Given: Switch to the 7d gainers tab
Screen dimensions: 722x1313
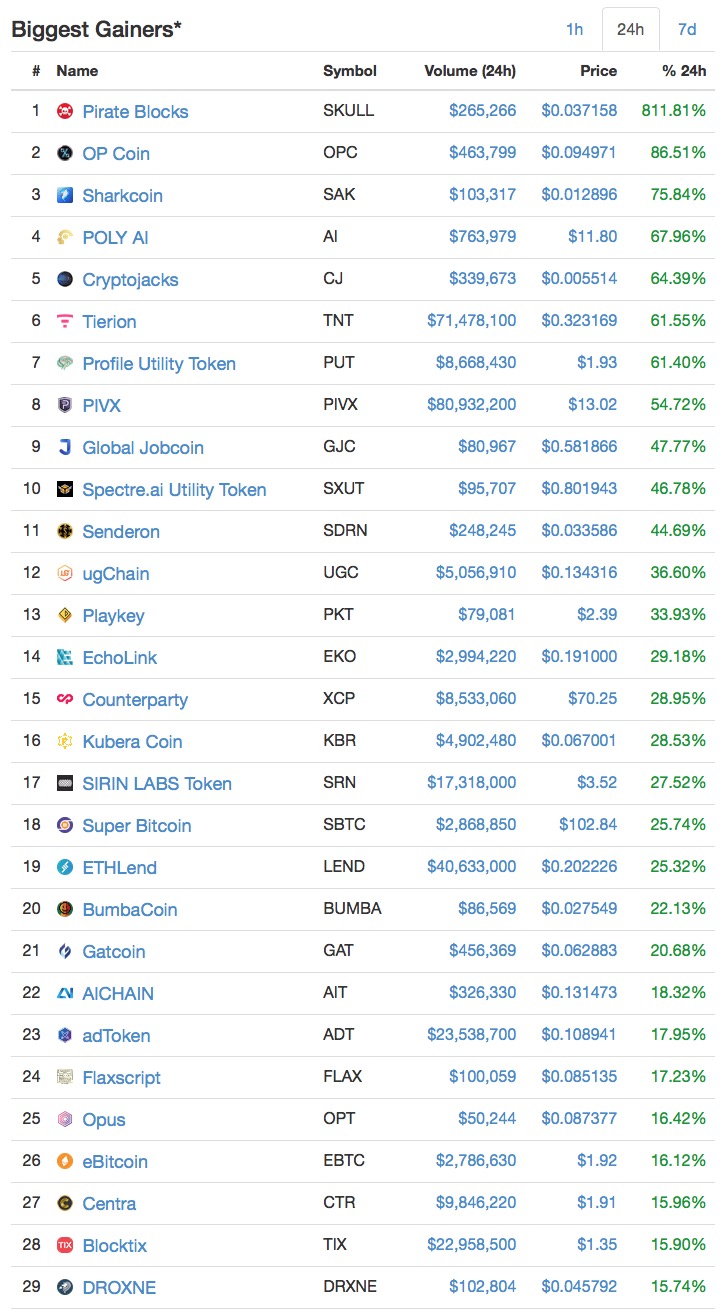Looking at the screenshot, I should tap(687, 29).
